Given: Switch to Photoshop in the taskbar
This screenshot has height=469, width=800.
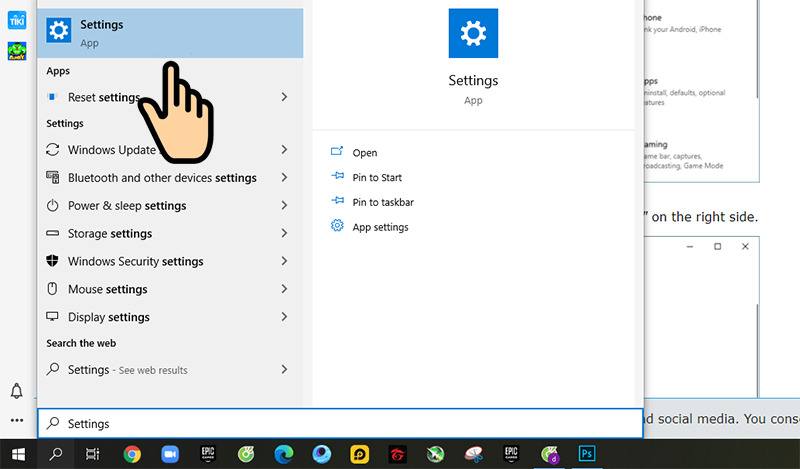Looking at the screenshot, I should coord(587,454).
